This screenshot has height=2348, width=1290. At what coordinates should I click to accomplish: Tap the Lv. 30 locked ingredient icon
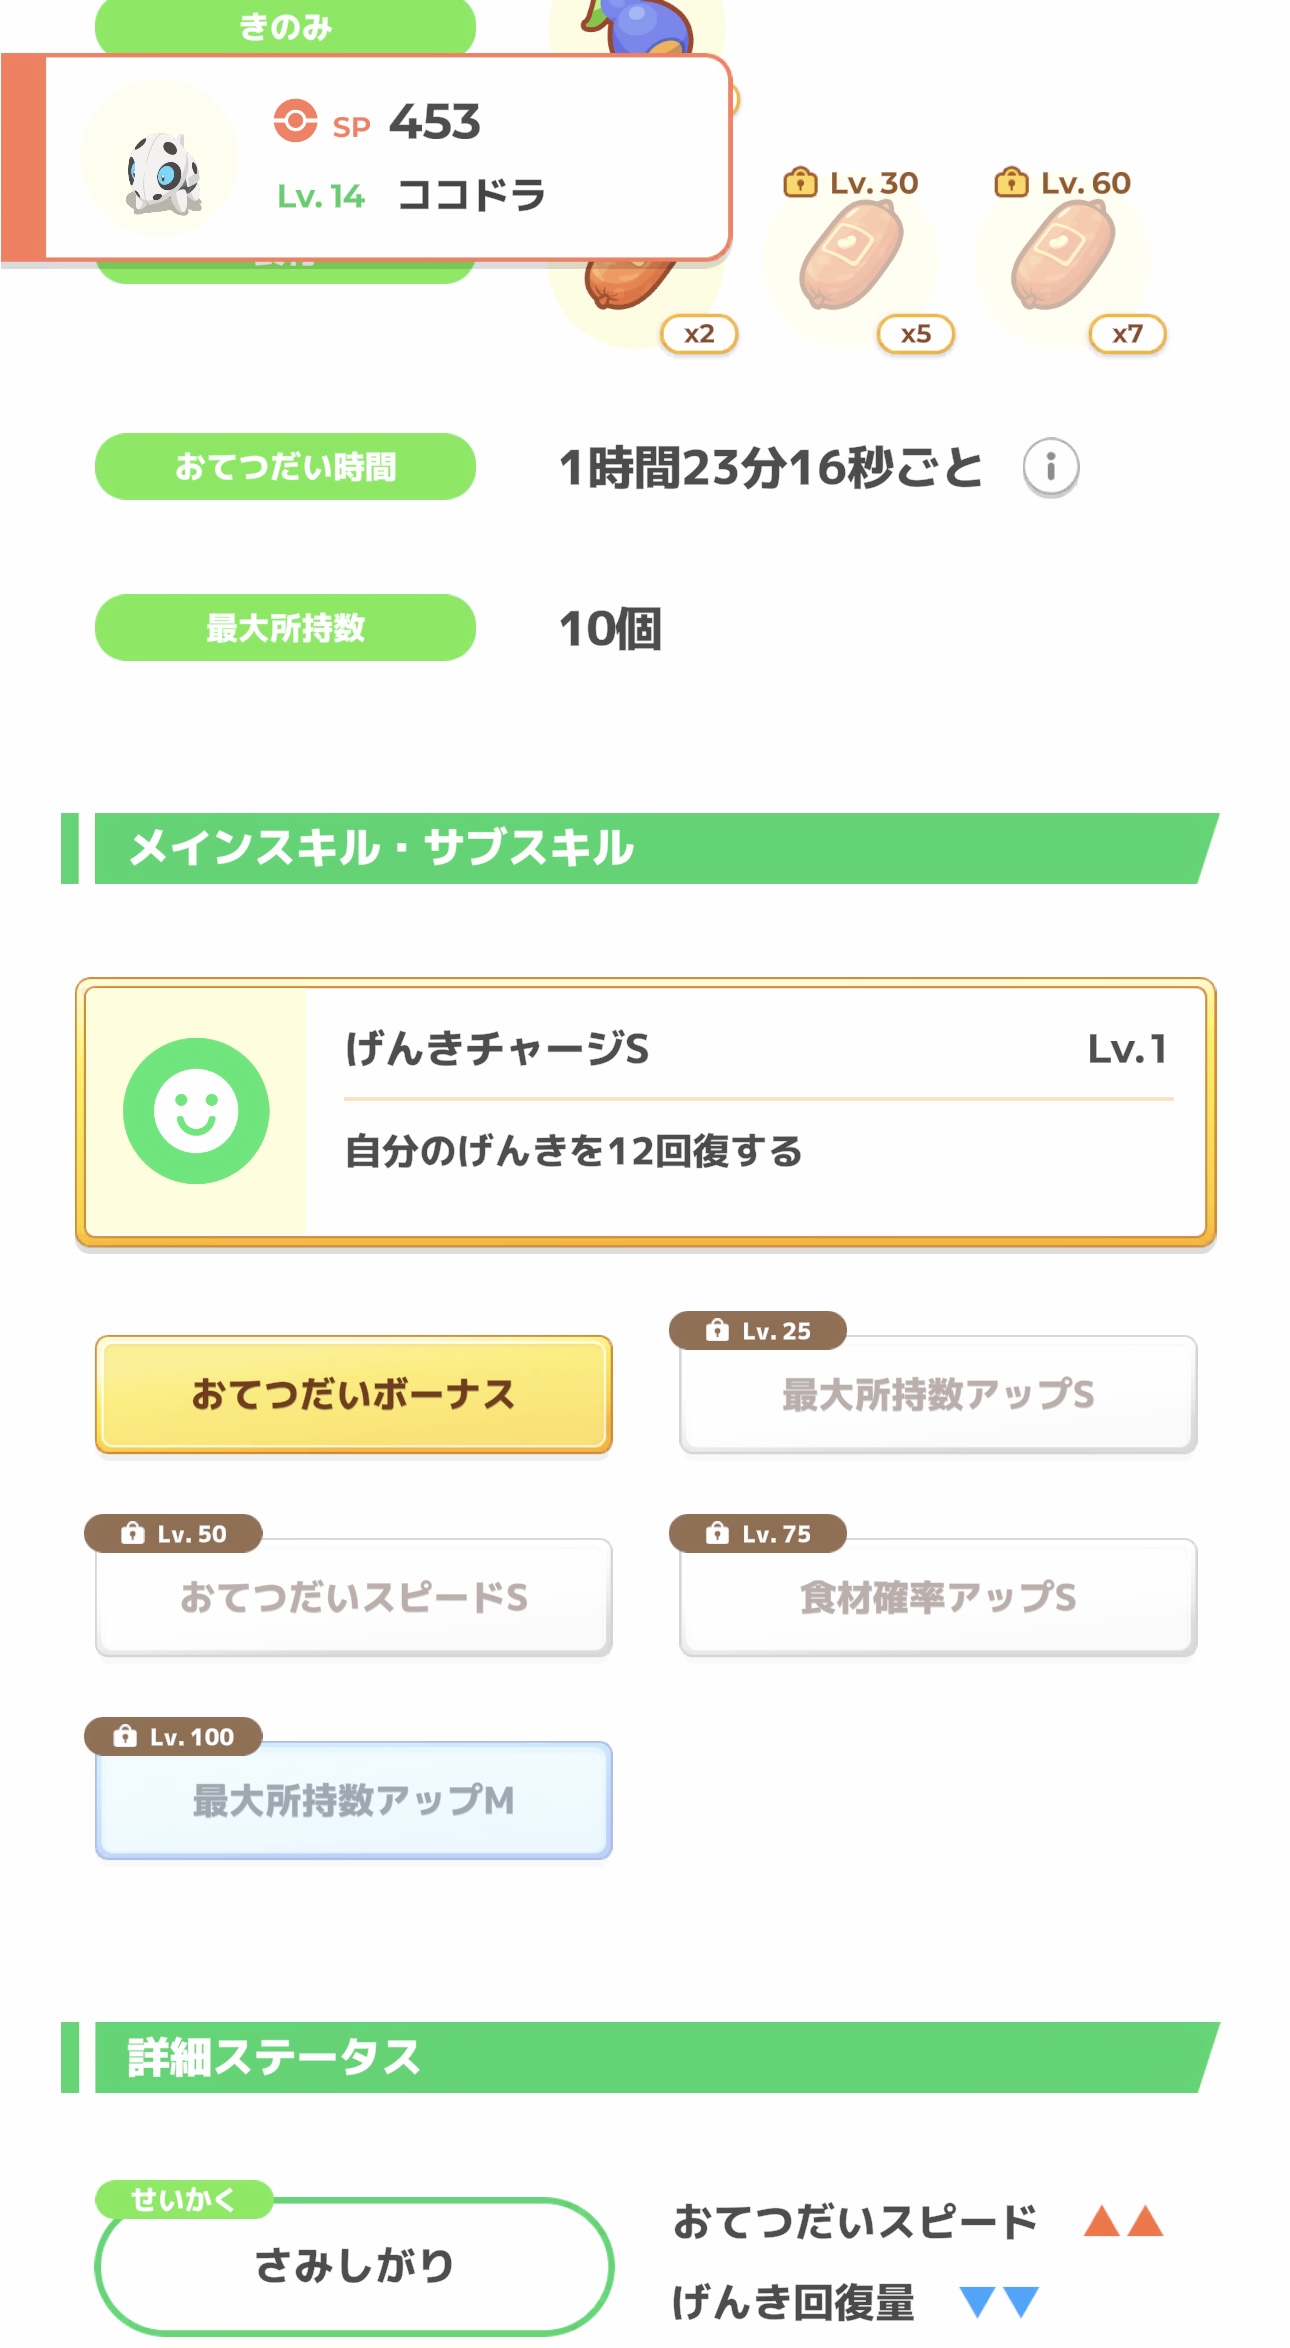(851, 257)
